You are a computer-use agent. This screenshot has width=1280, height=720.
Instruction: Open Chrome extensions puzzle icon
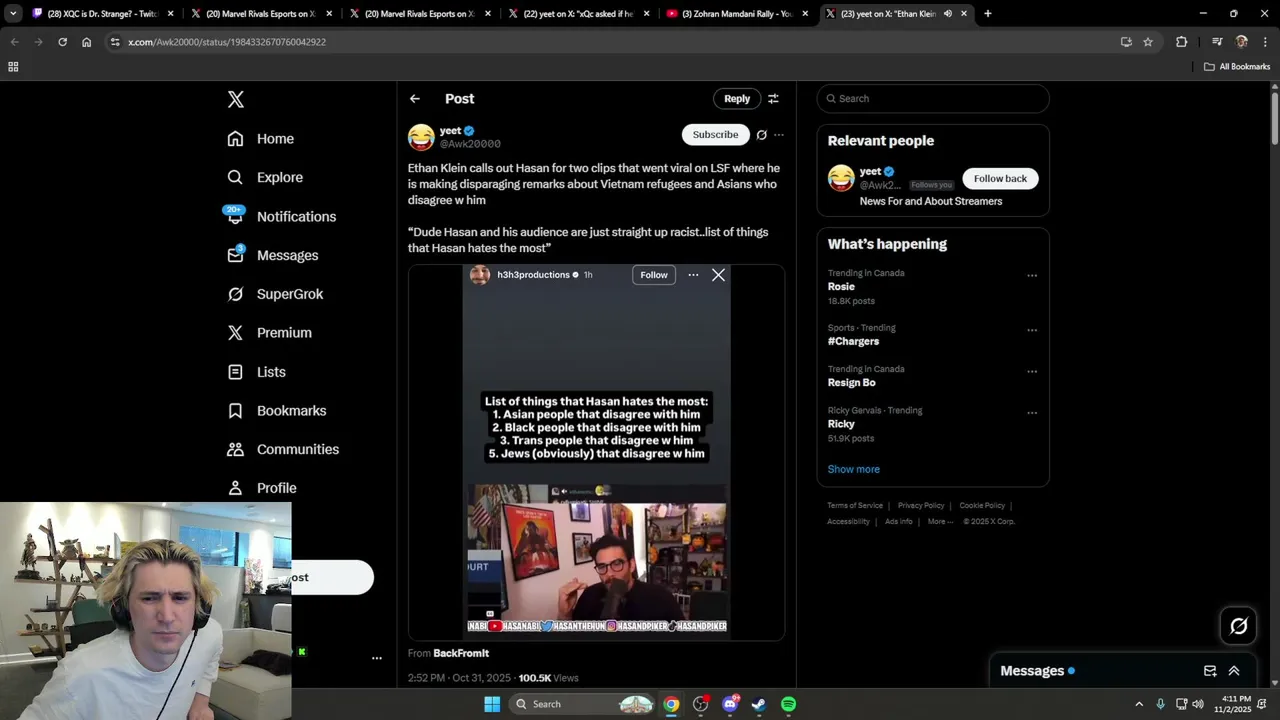point(1182,42)
